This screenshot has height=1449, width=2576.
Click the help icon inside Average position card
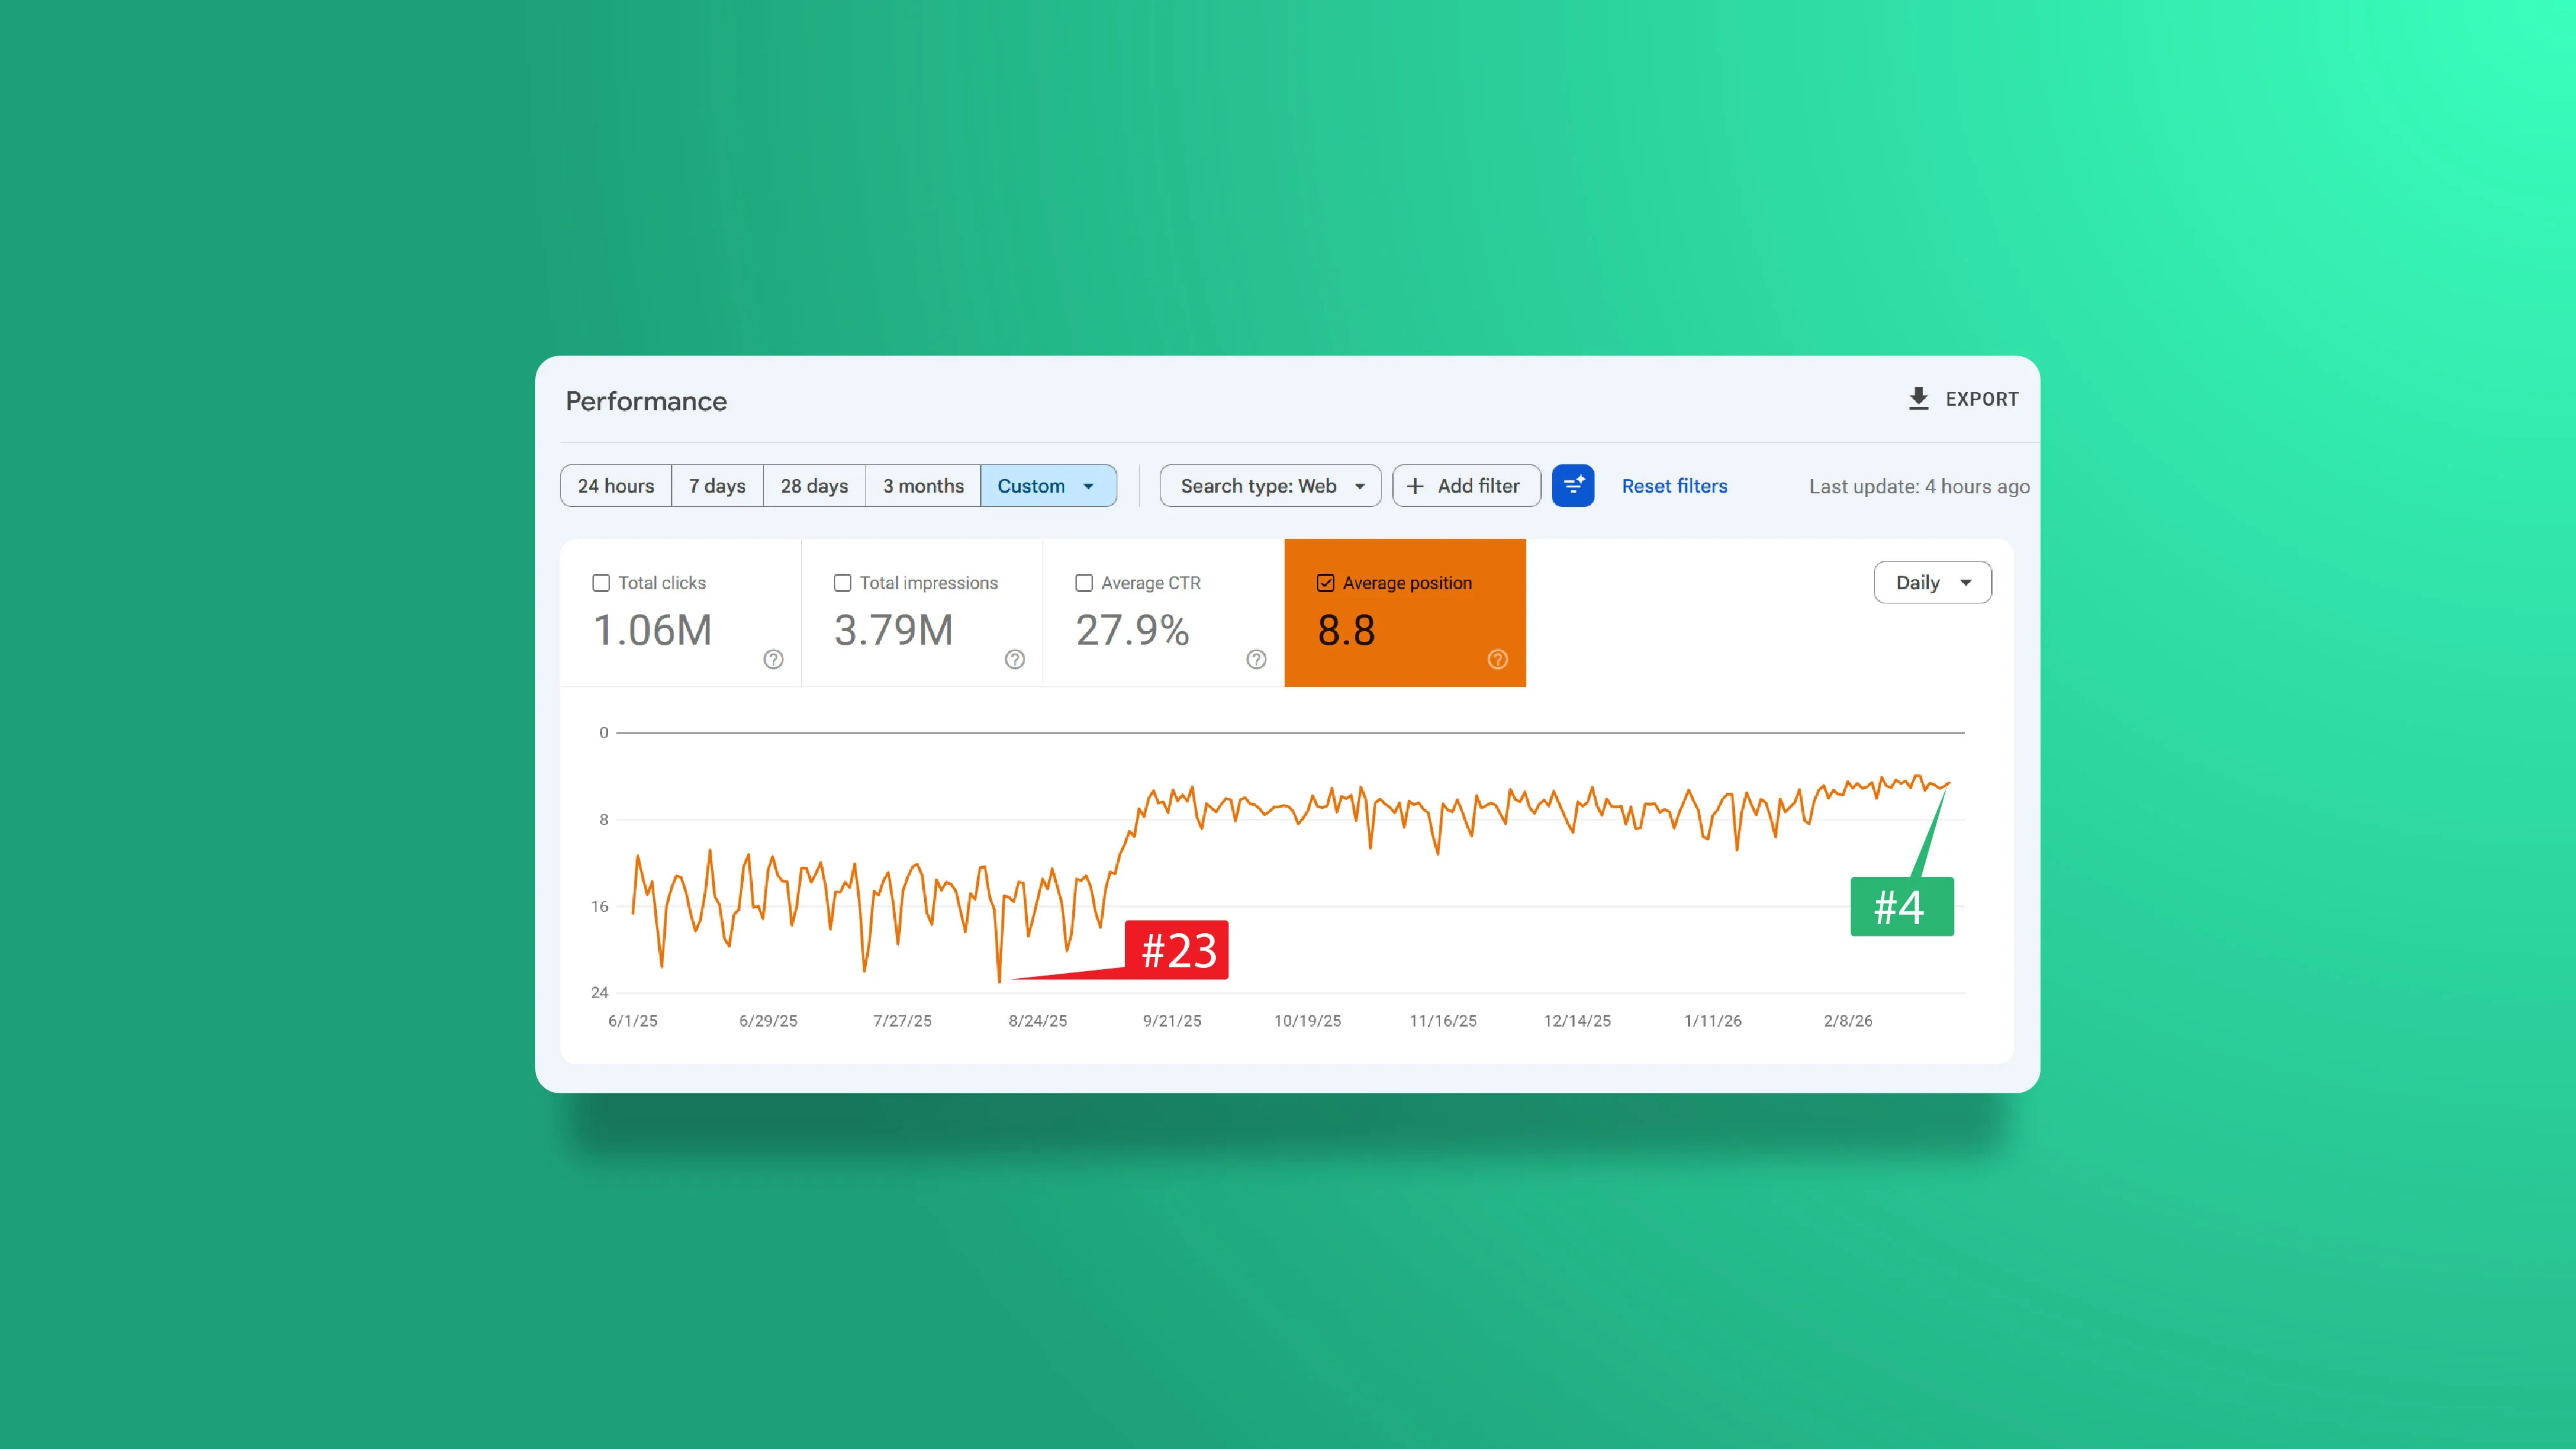1497,659
